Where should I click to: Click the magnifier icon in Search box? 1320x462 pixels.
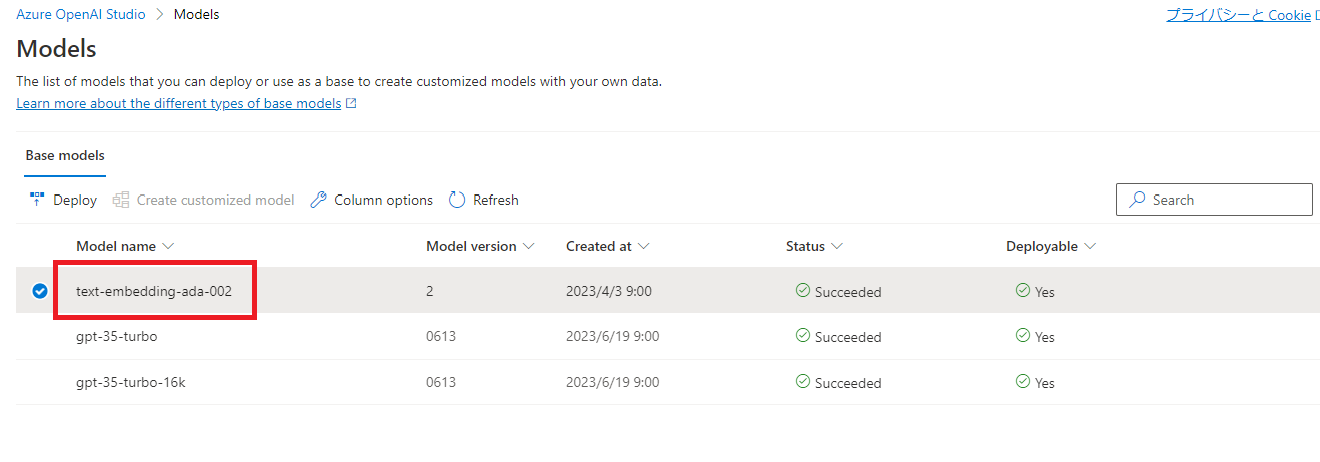pos(1137,200)
